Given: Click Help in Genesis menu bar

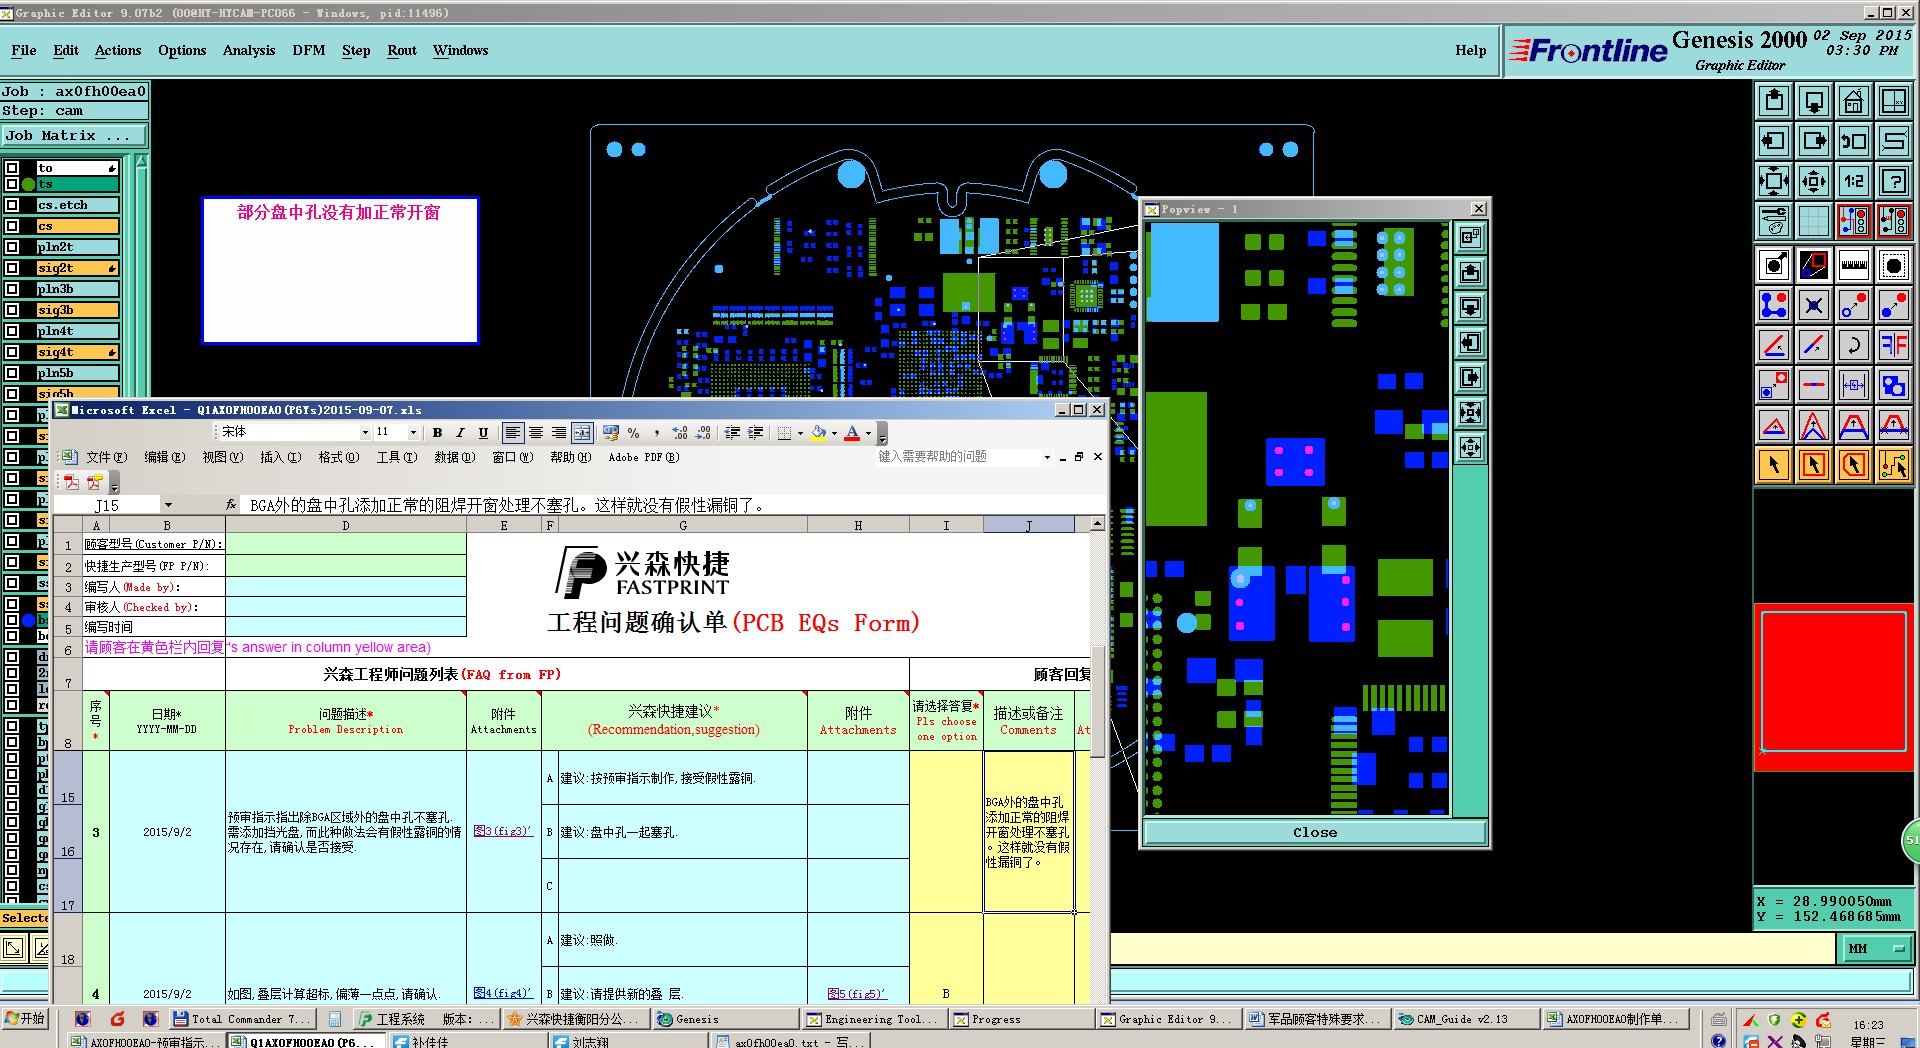Looking at the screenshot, I should [1470, 50].
